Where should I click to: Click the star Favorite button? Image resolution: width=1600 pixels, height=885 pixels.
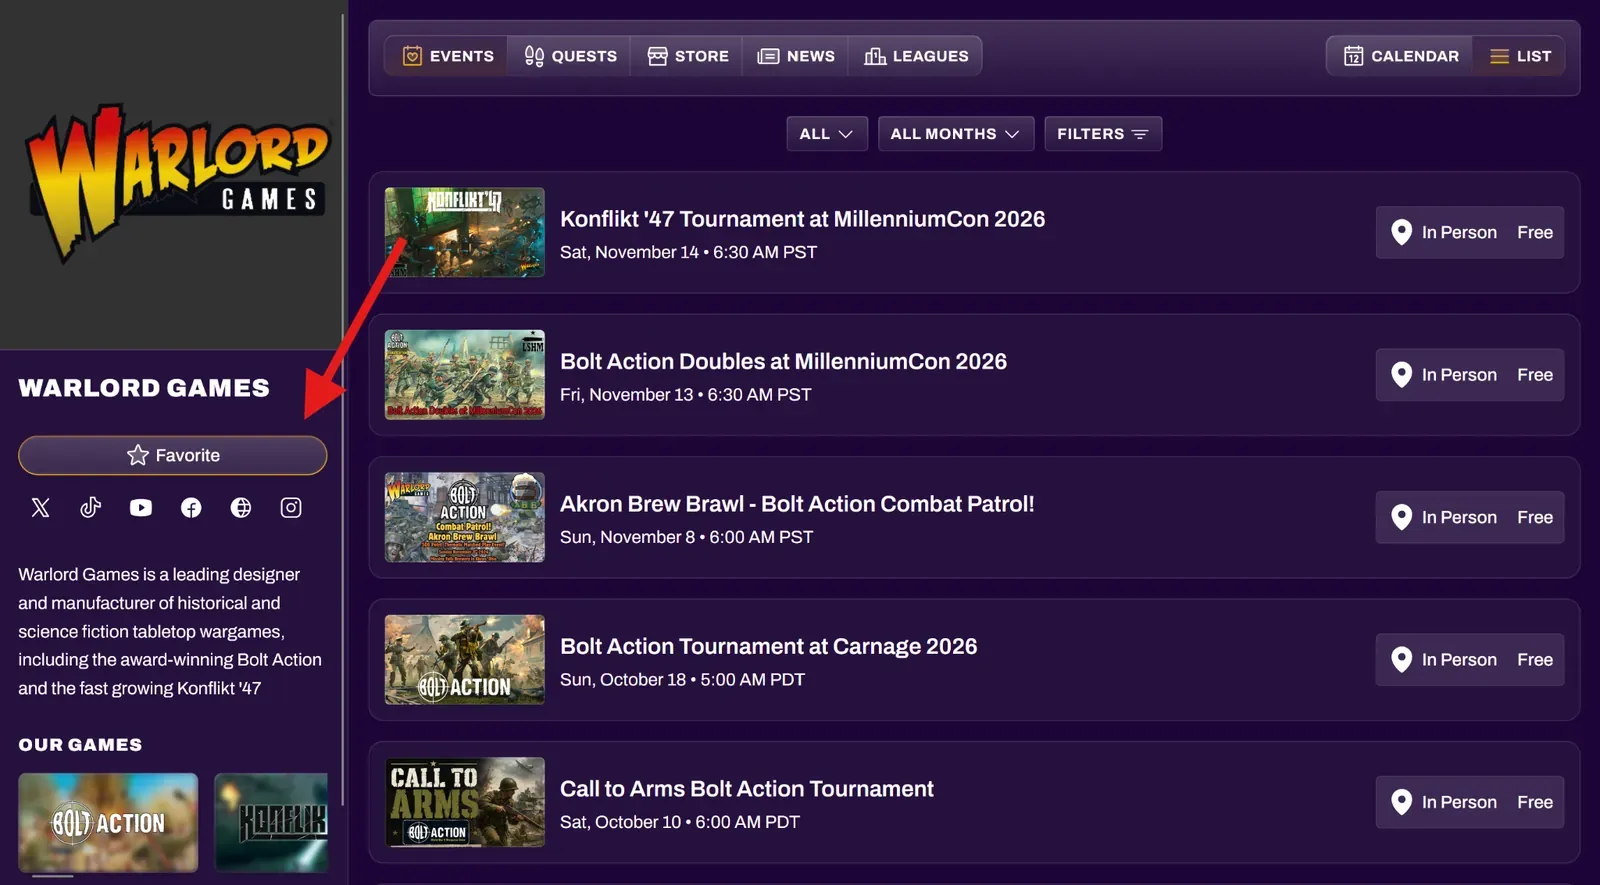pyautogui.click(x=173, y=455)
